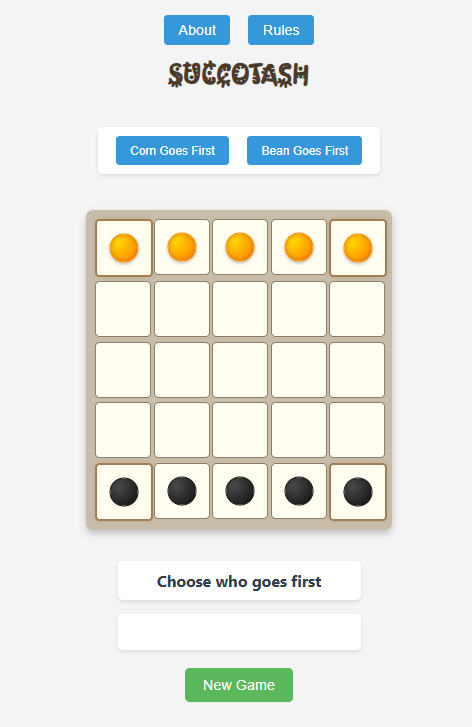Choose Bean Goes First
Viewport: 472px width, 727px height.
click(305, 151)
